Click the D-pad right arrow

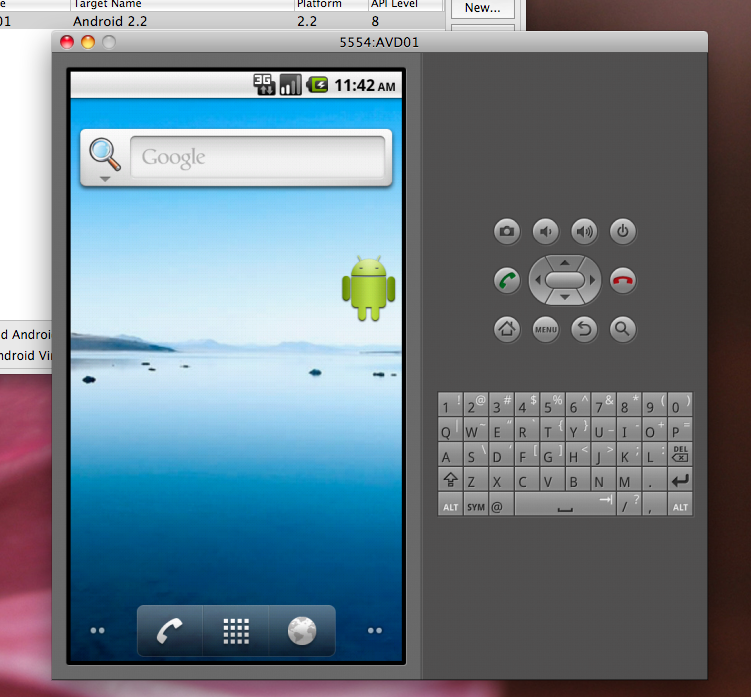592,280
